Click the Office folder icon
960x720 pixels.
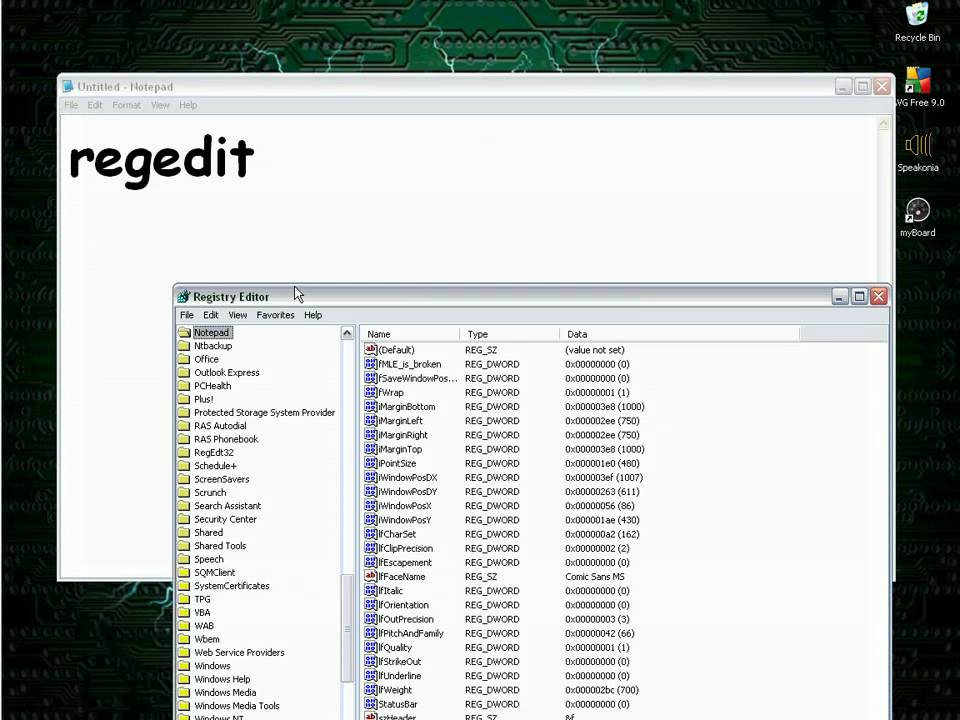(184, 359)
